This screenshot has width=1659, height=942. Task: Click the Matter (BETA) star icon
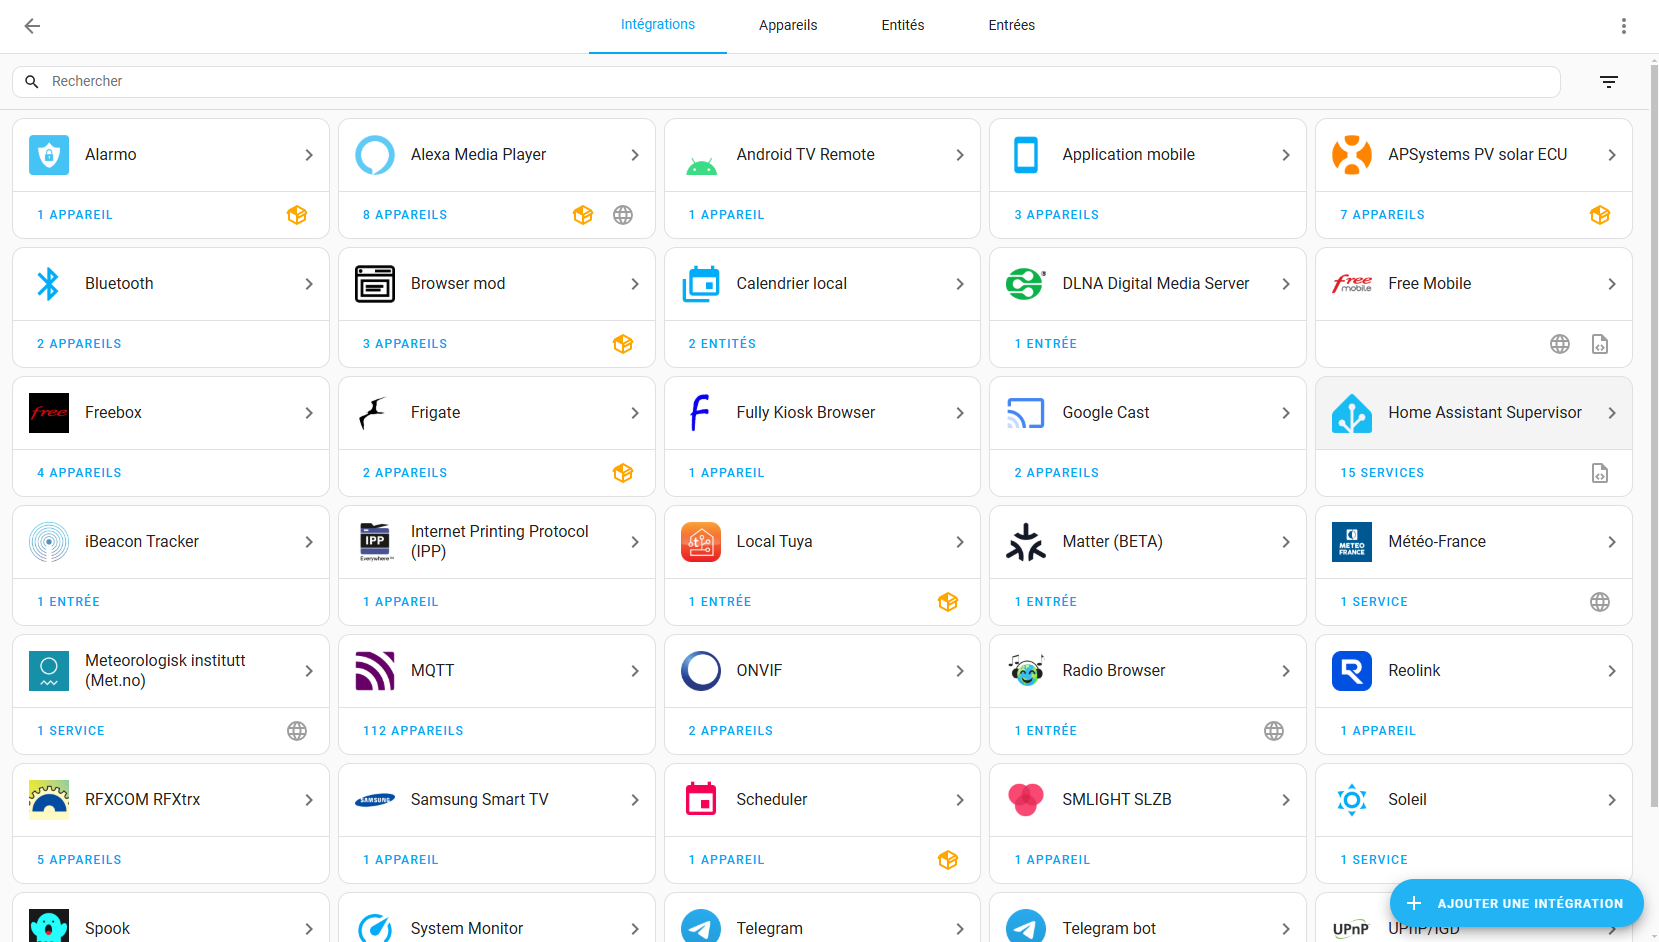pos(1026,542)
